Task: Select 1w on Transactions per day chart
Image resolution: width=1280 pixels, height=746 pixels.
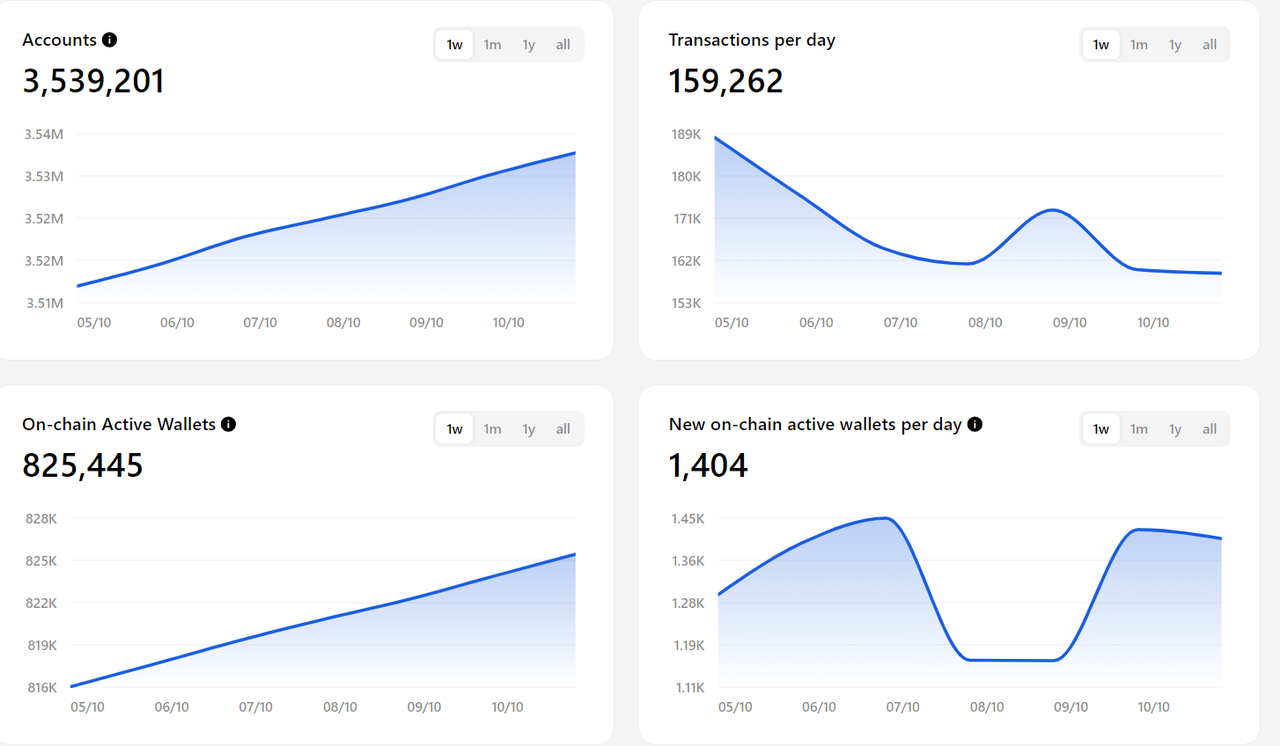Action: click(1101, 45)
